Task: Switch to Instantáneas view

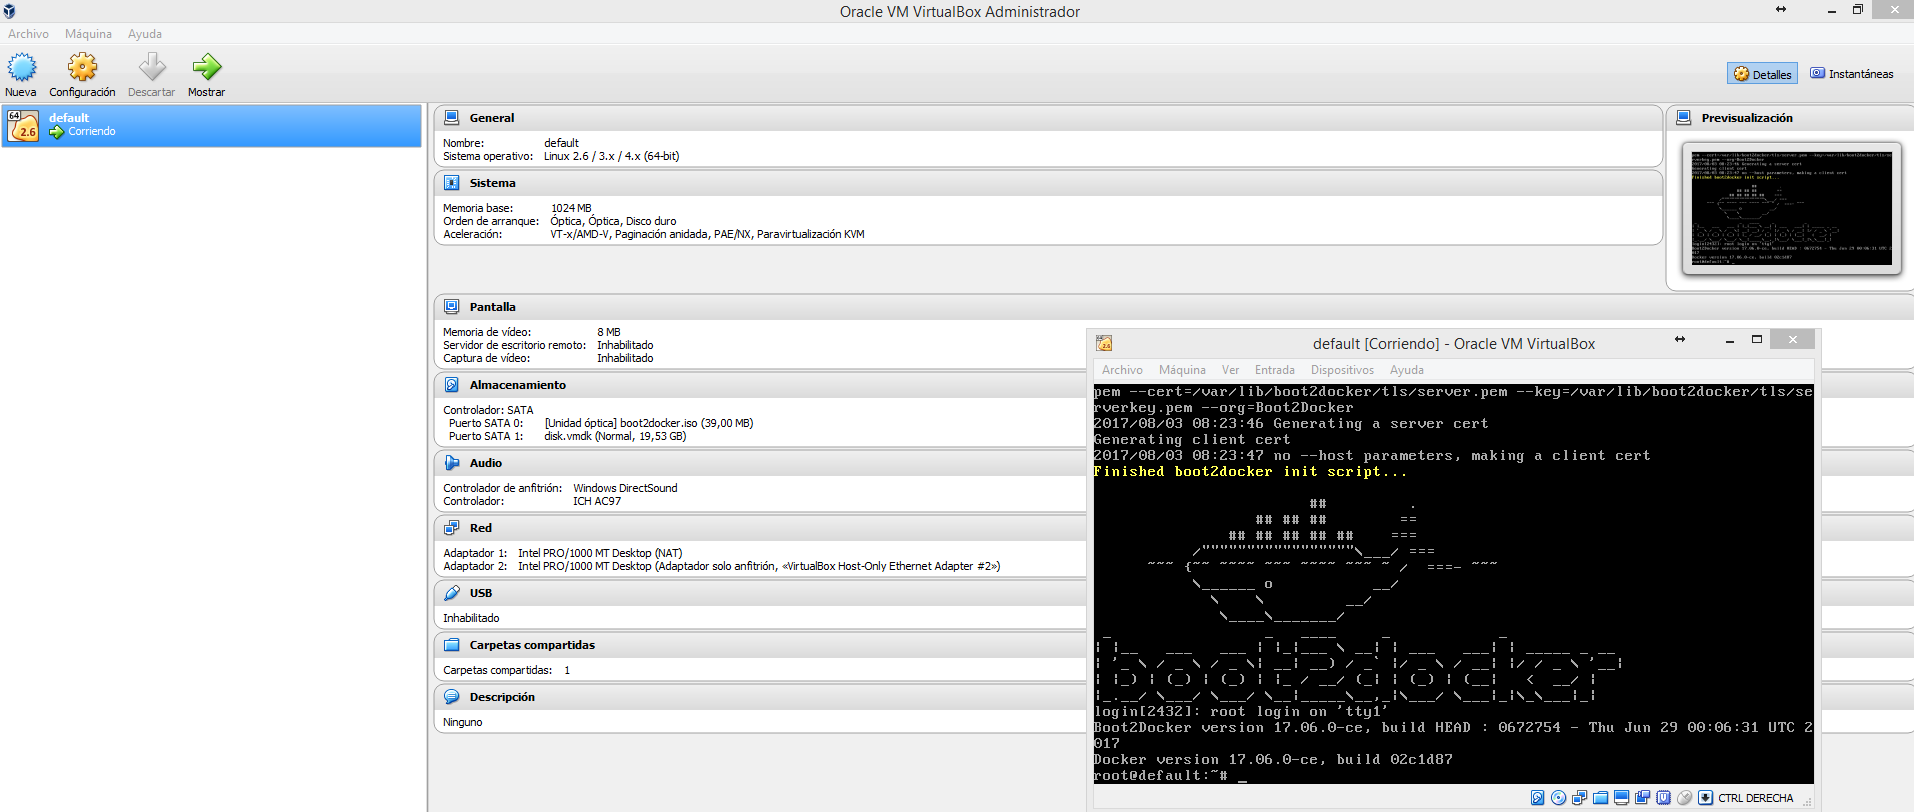Action: (x=1851, y=74)
